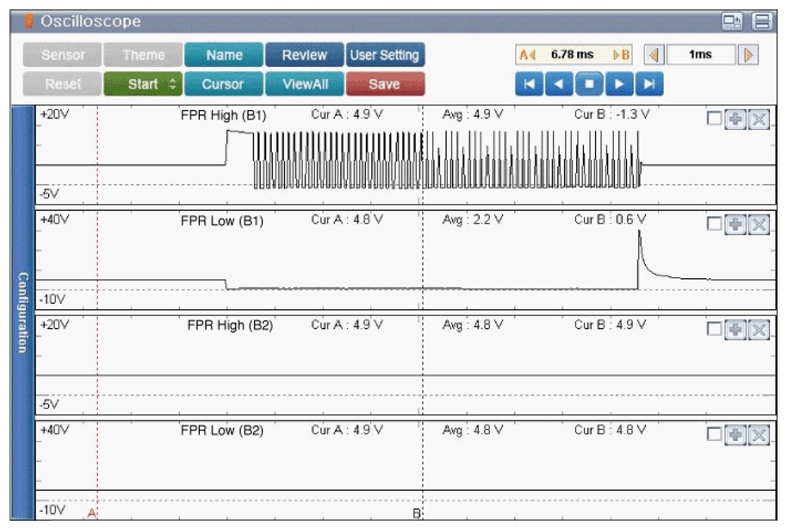Click Cur A : 4.8 V on FPR Low (B1)
787x530 pixels.
point(347,219)
